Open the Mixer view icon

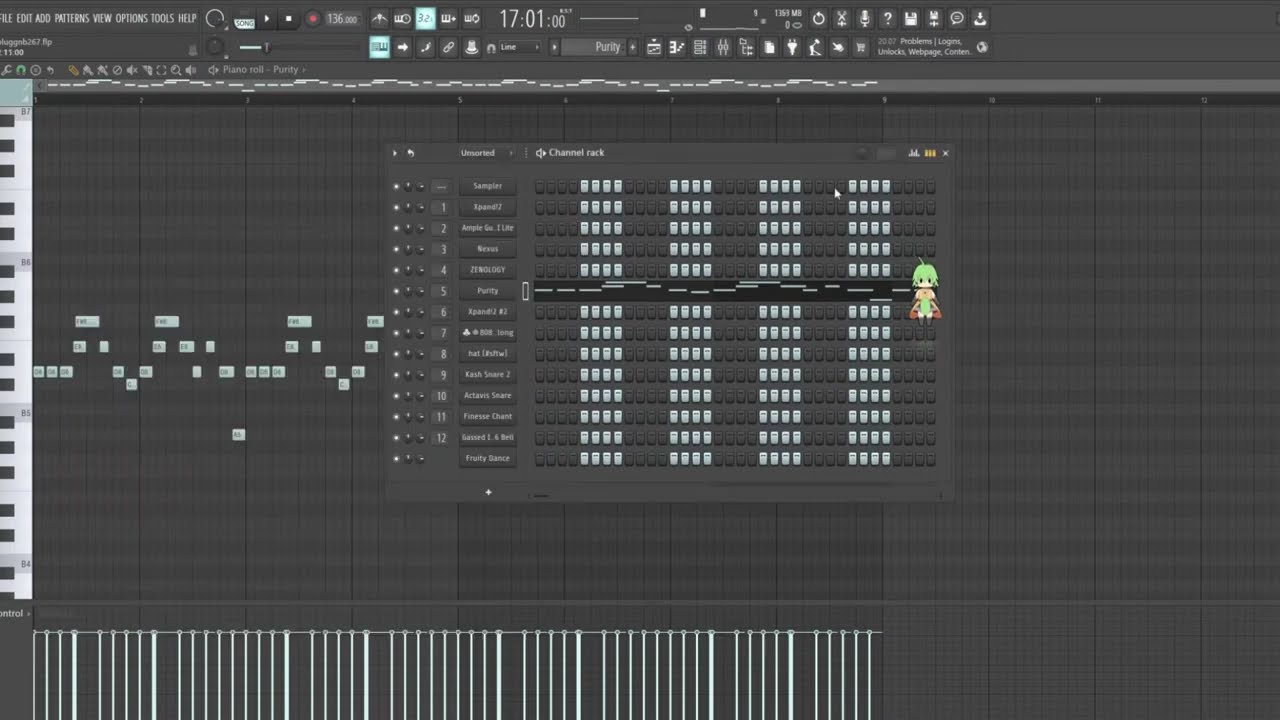pos(722,47)
